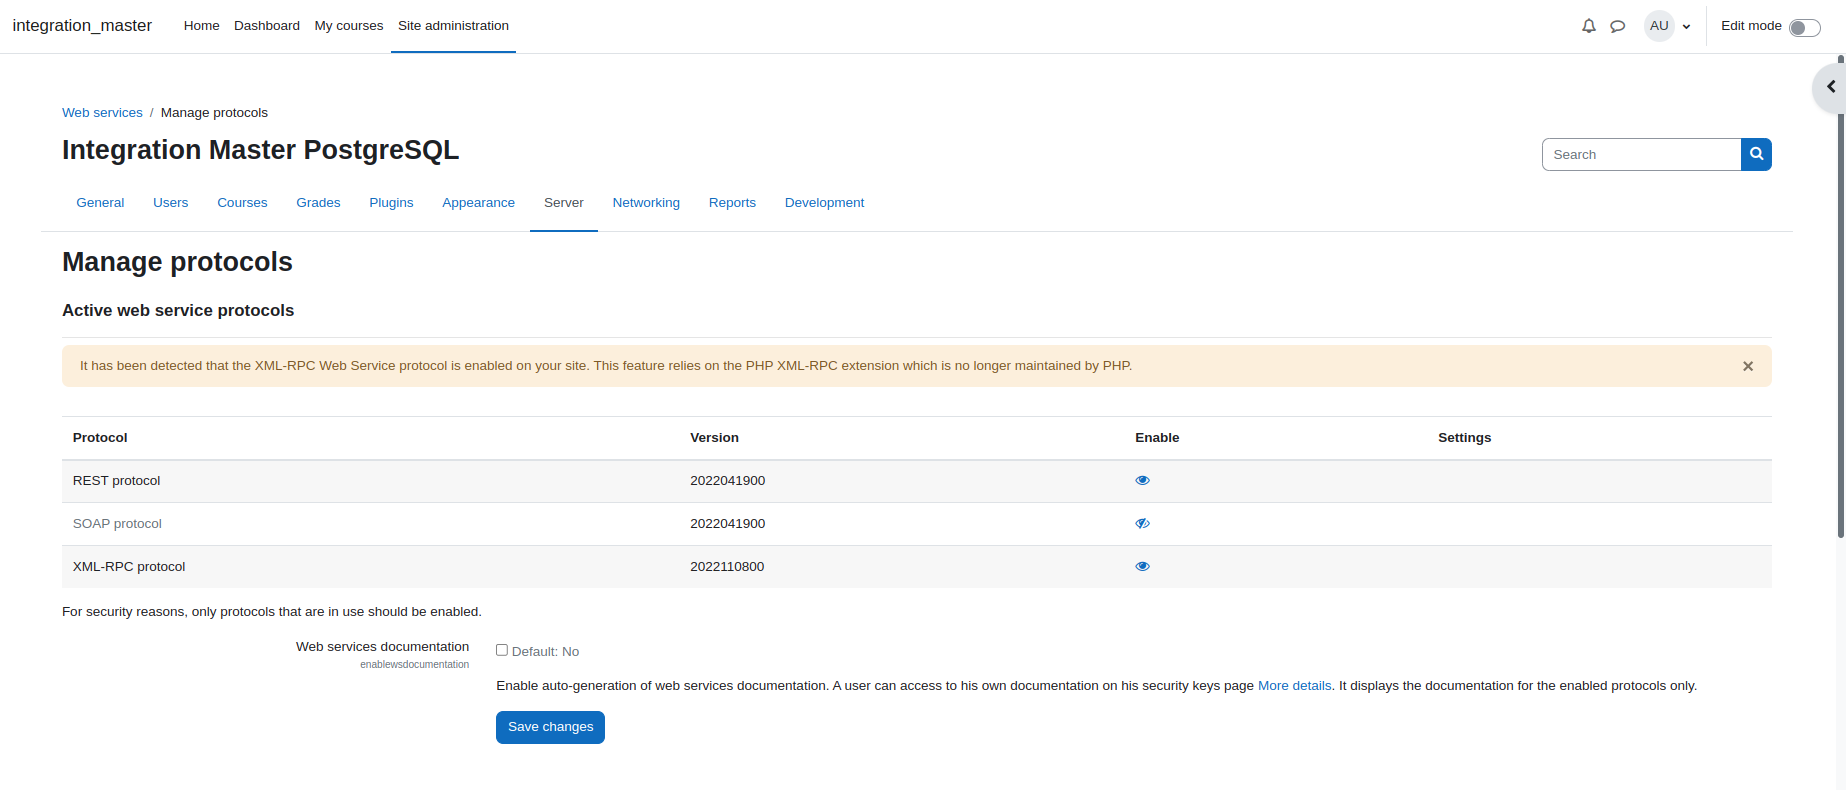
Task: Check the Web services documentation checkbox
Action: tap(502, 650)
